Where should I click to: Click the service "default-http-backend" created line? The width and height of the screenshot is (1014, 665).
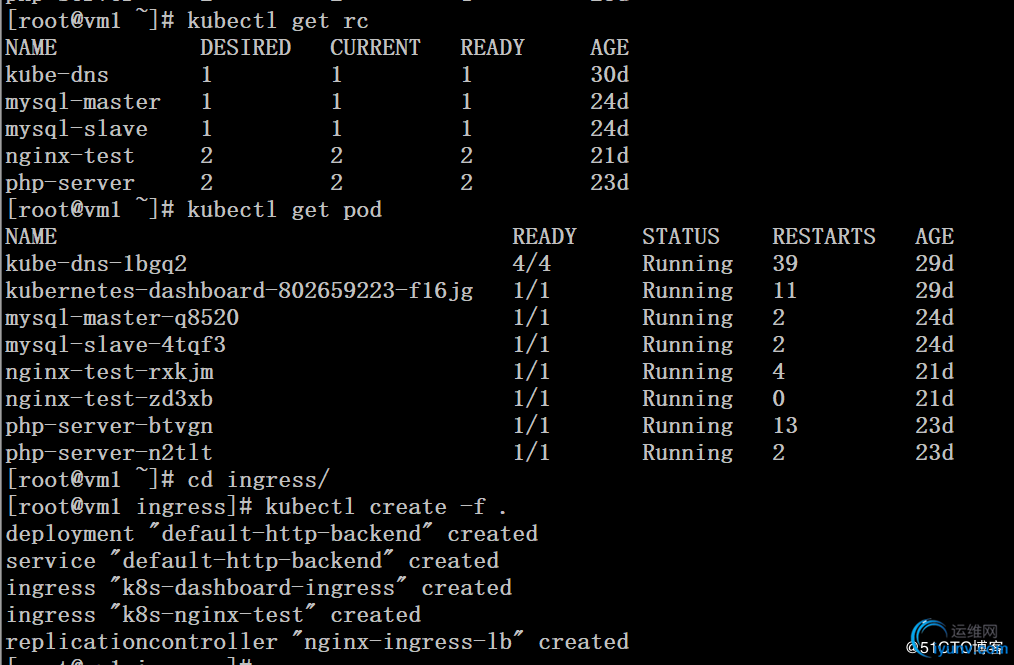pyautogui.click(x=252, y=561)
